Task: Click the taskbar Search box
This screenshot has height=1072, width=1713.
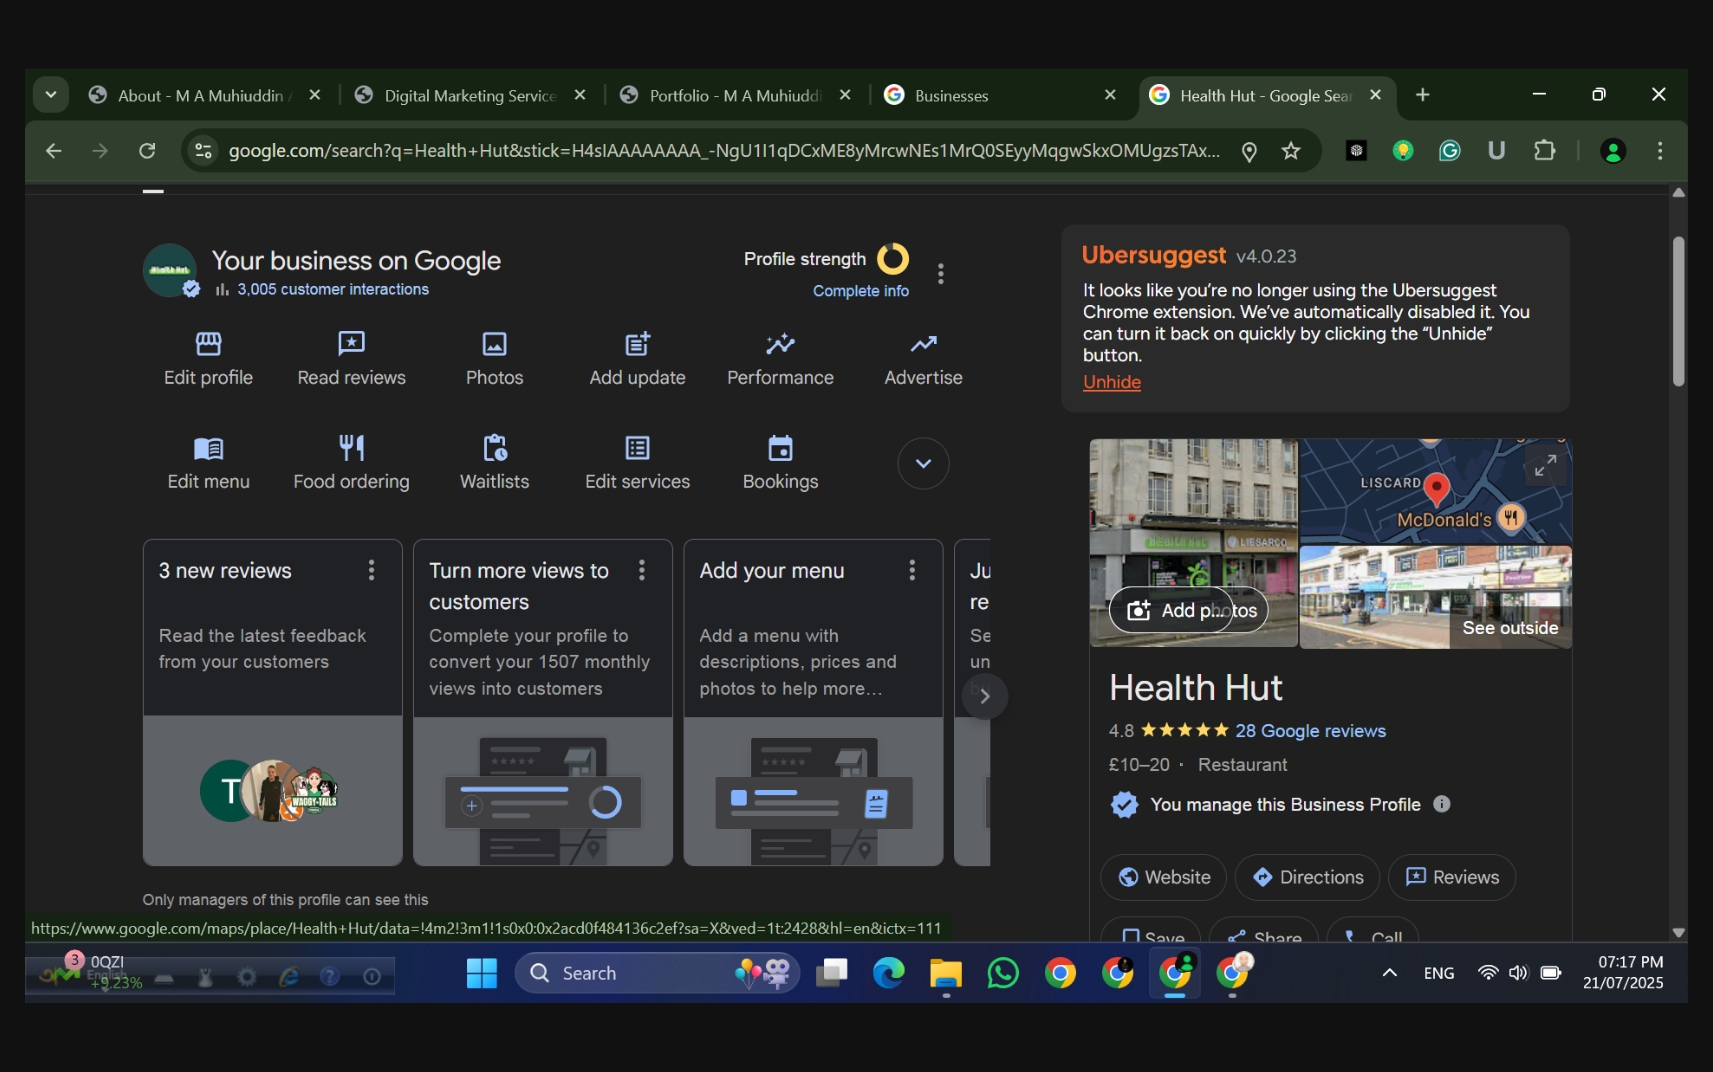Action: pyautogui.click(x=657, y=973)
